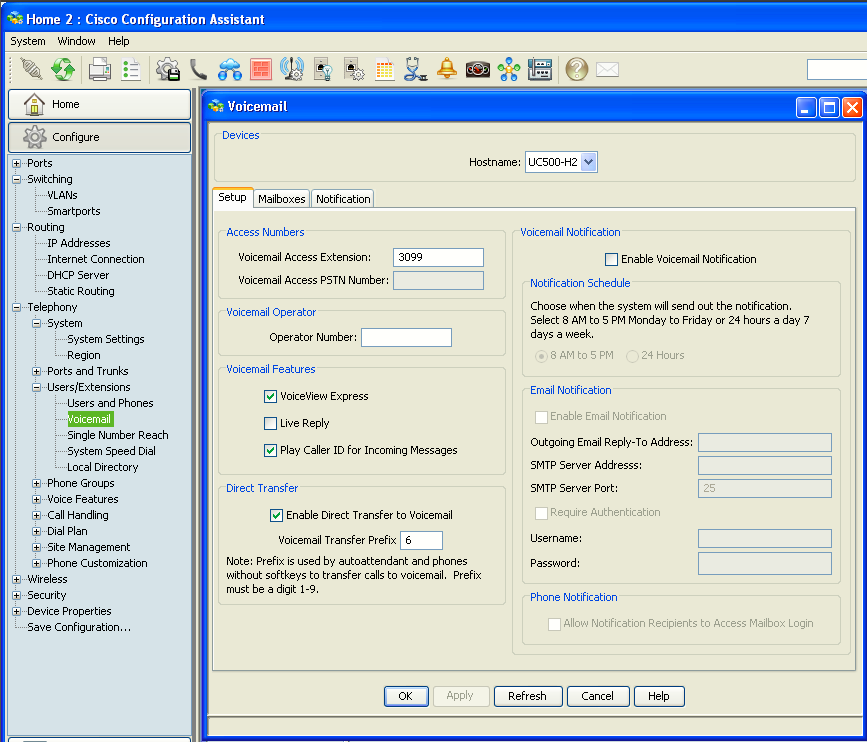The image size is (867, 742).
Task: Click the Apply button
Action: pos(460,696)
